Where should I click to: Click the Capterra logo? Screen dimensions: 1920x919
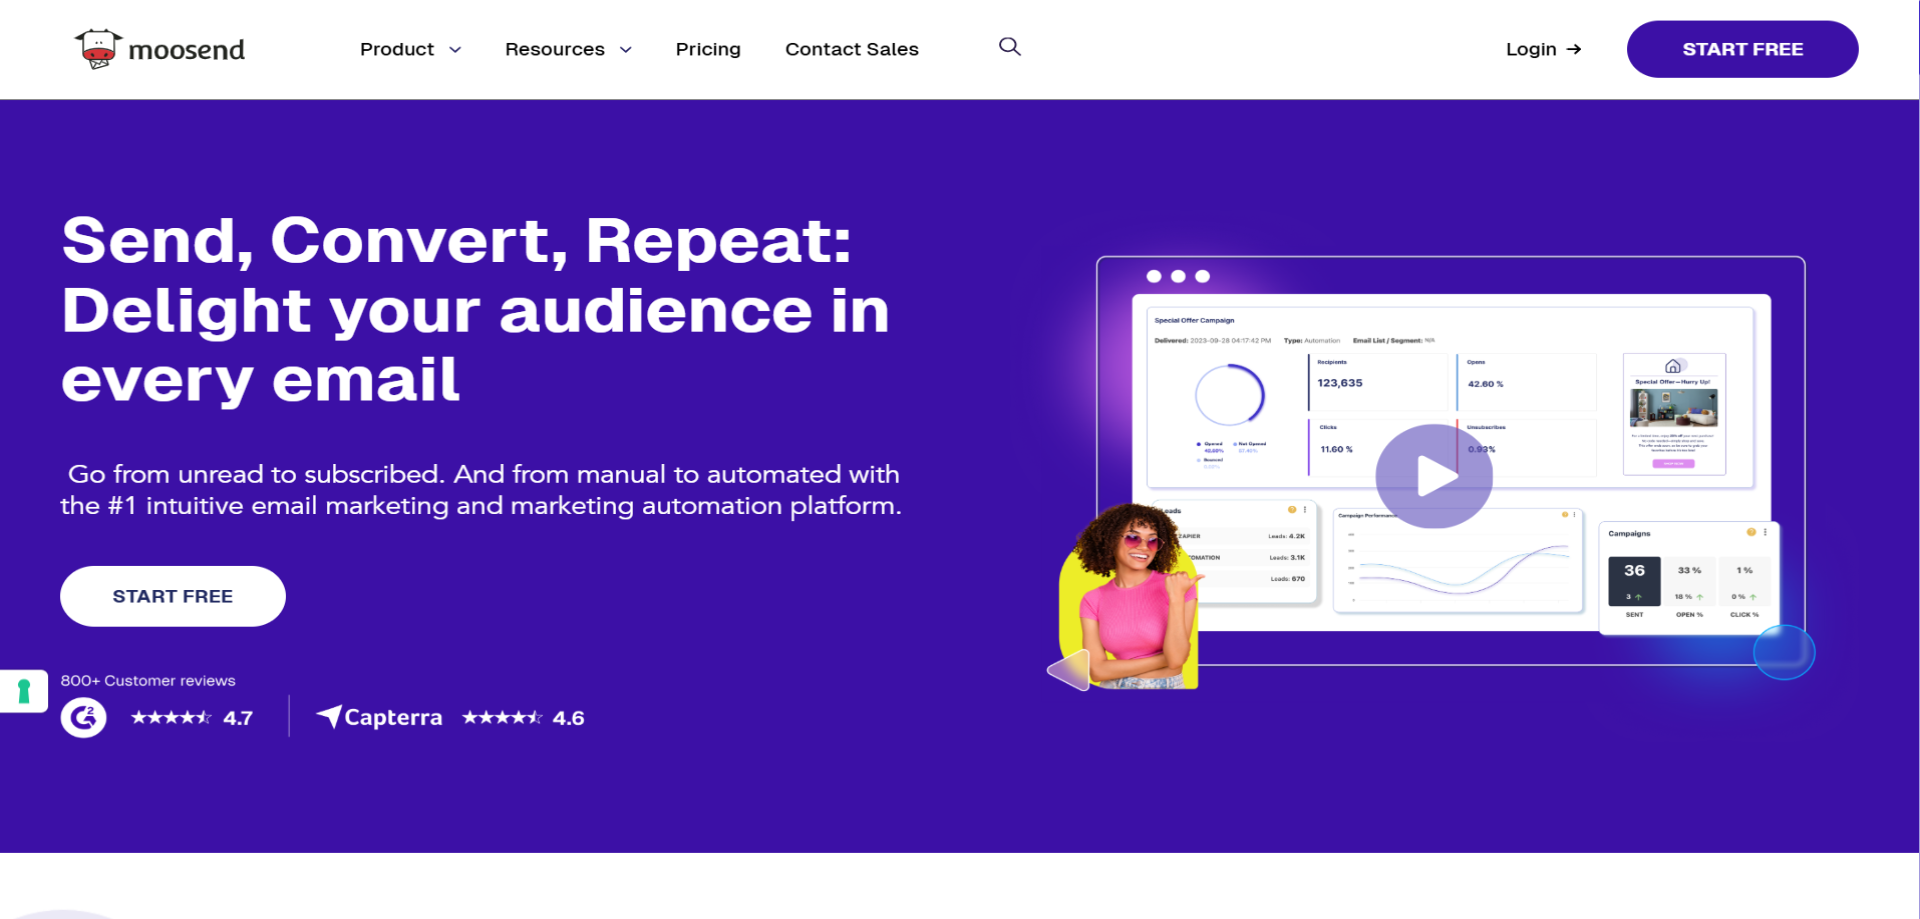tap(379, 717)
